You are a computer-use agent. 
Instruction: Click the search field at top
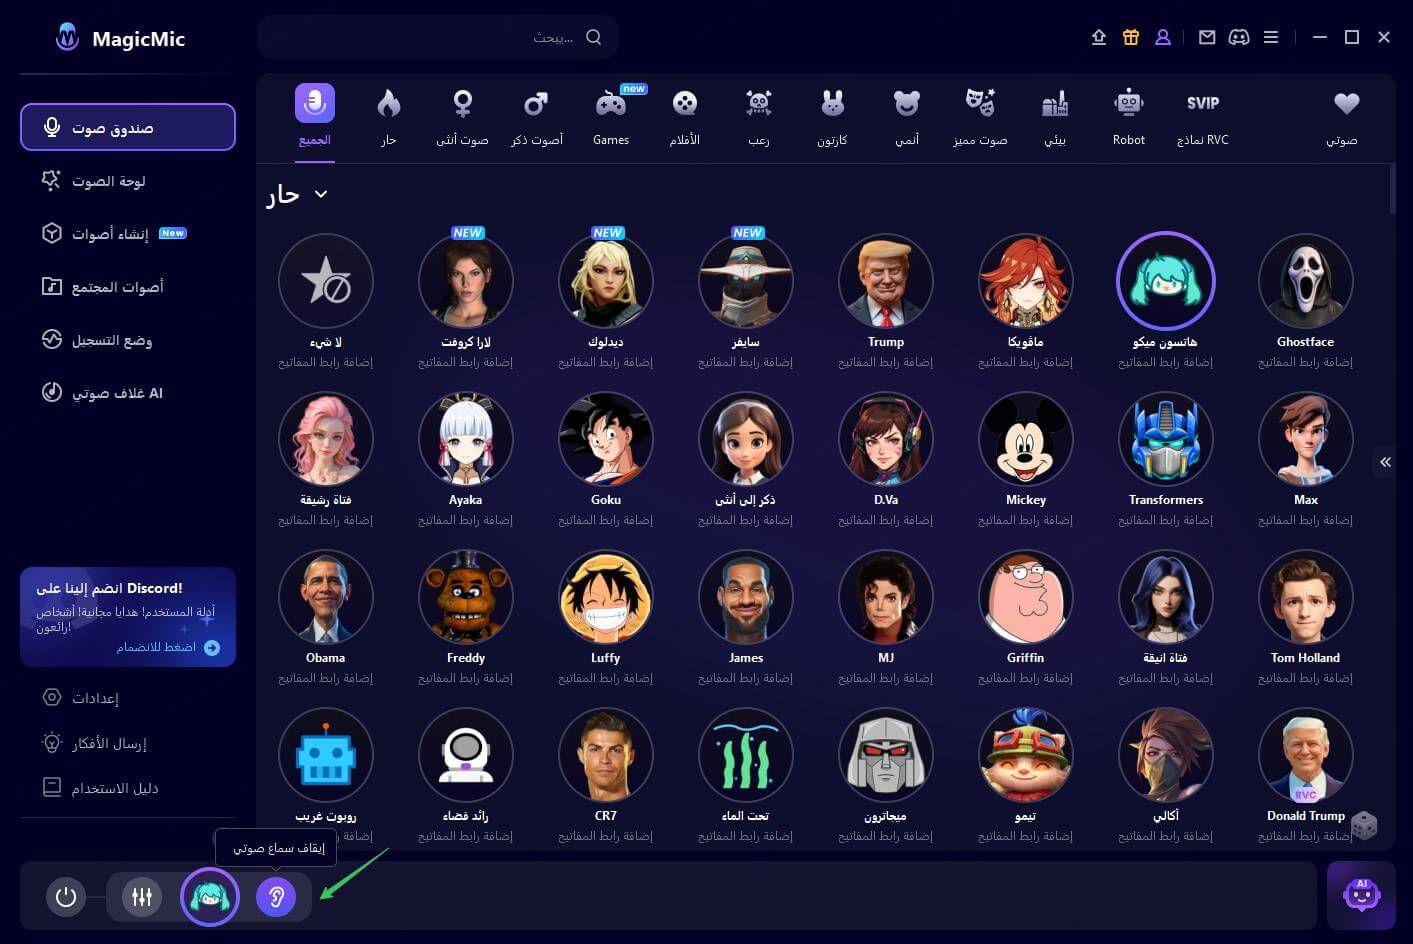click(438, 37)
